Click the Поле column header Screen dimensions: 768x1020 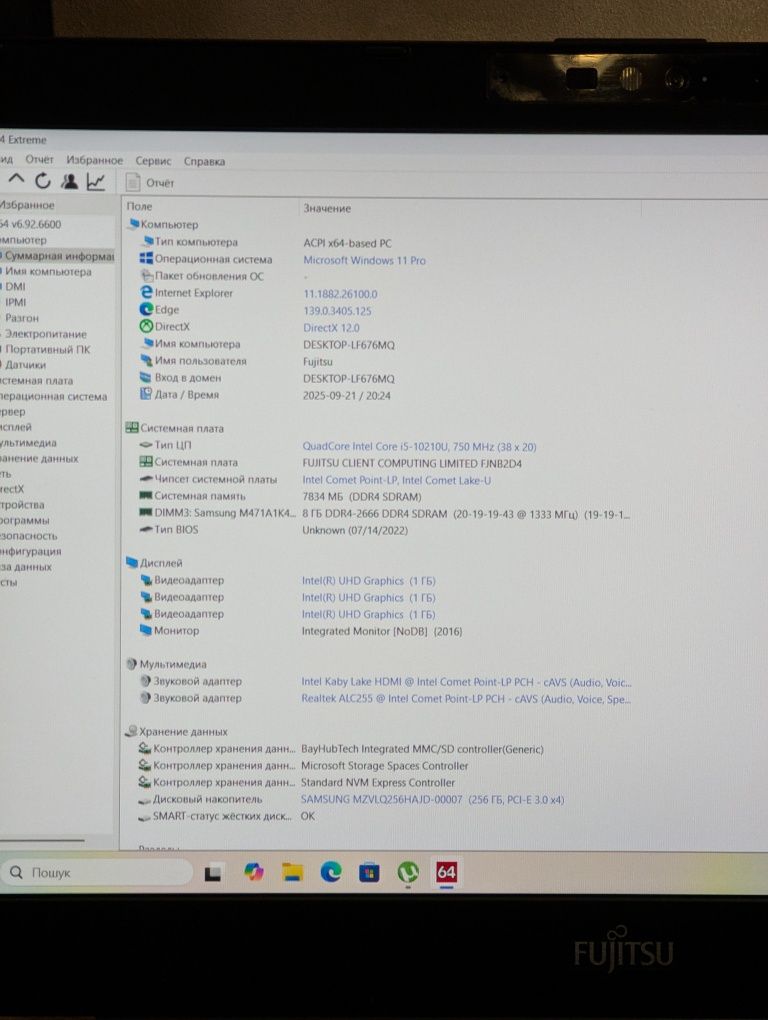point(139,206)
